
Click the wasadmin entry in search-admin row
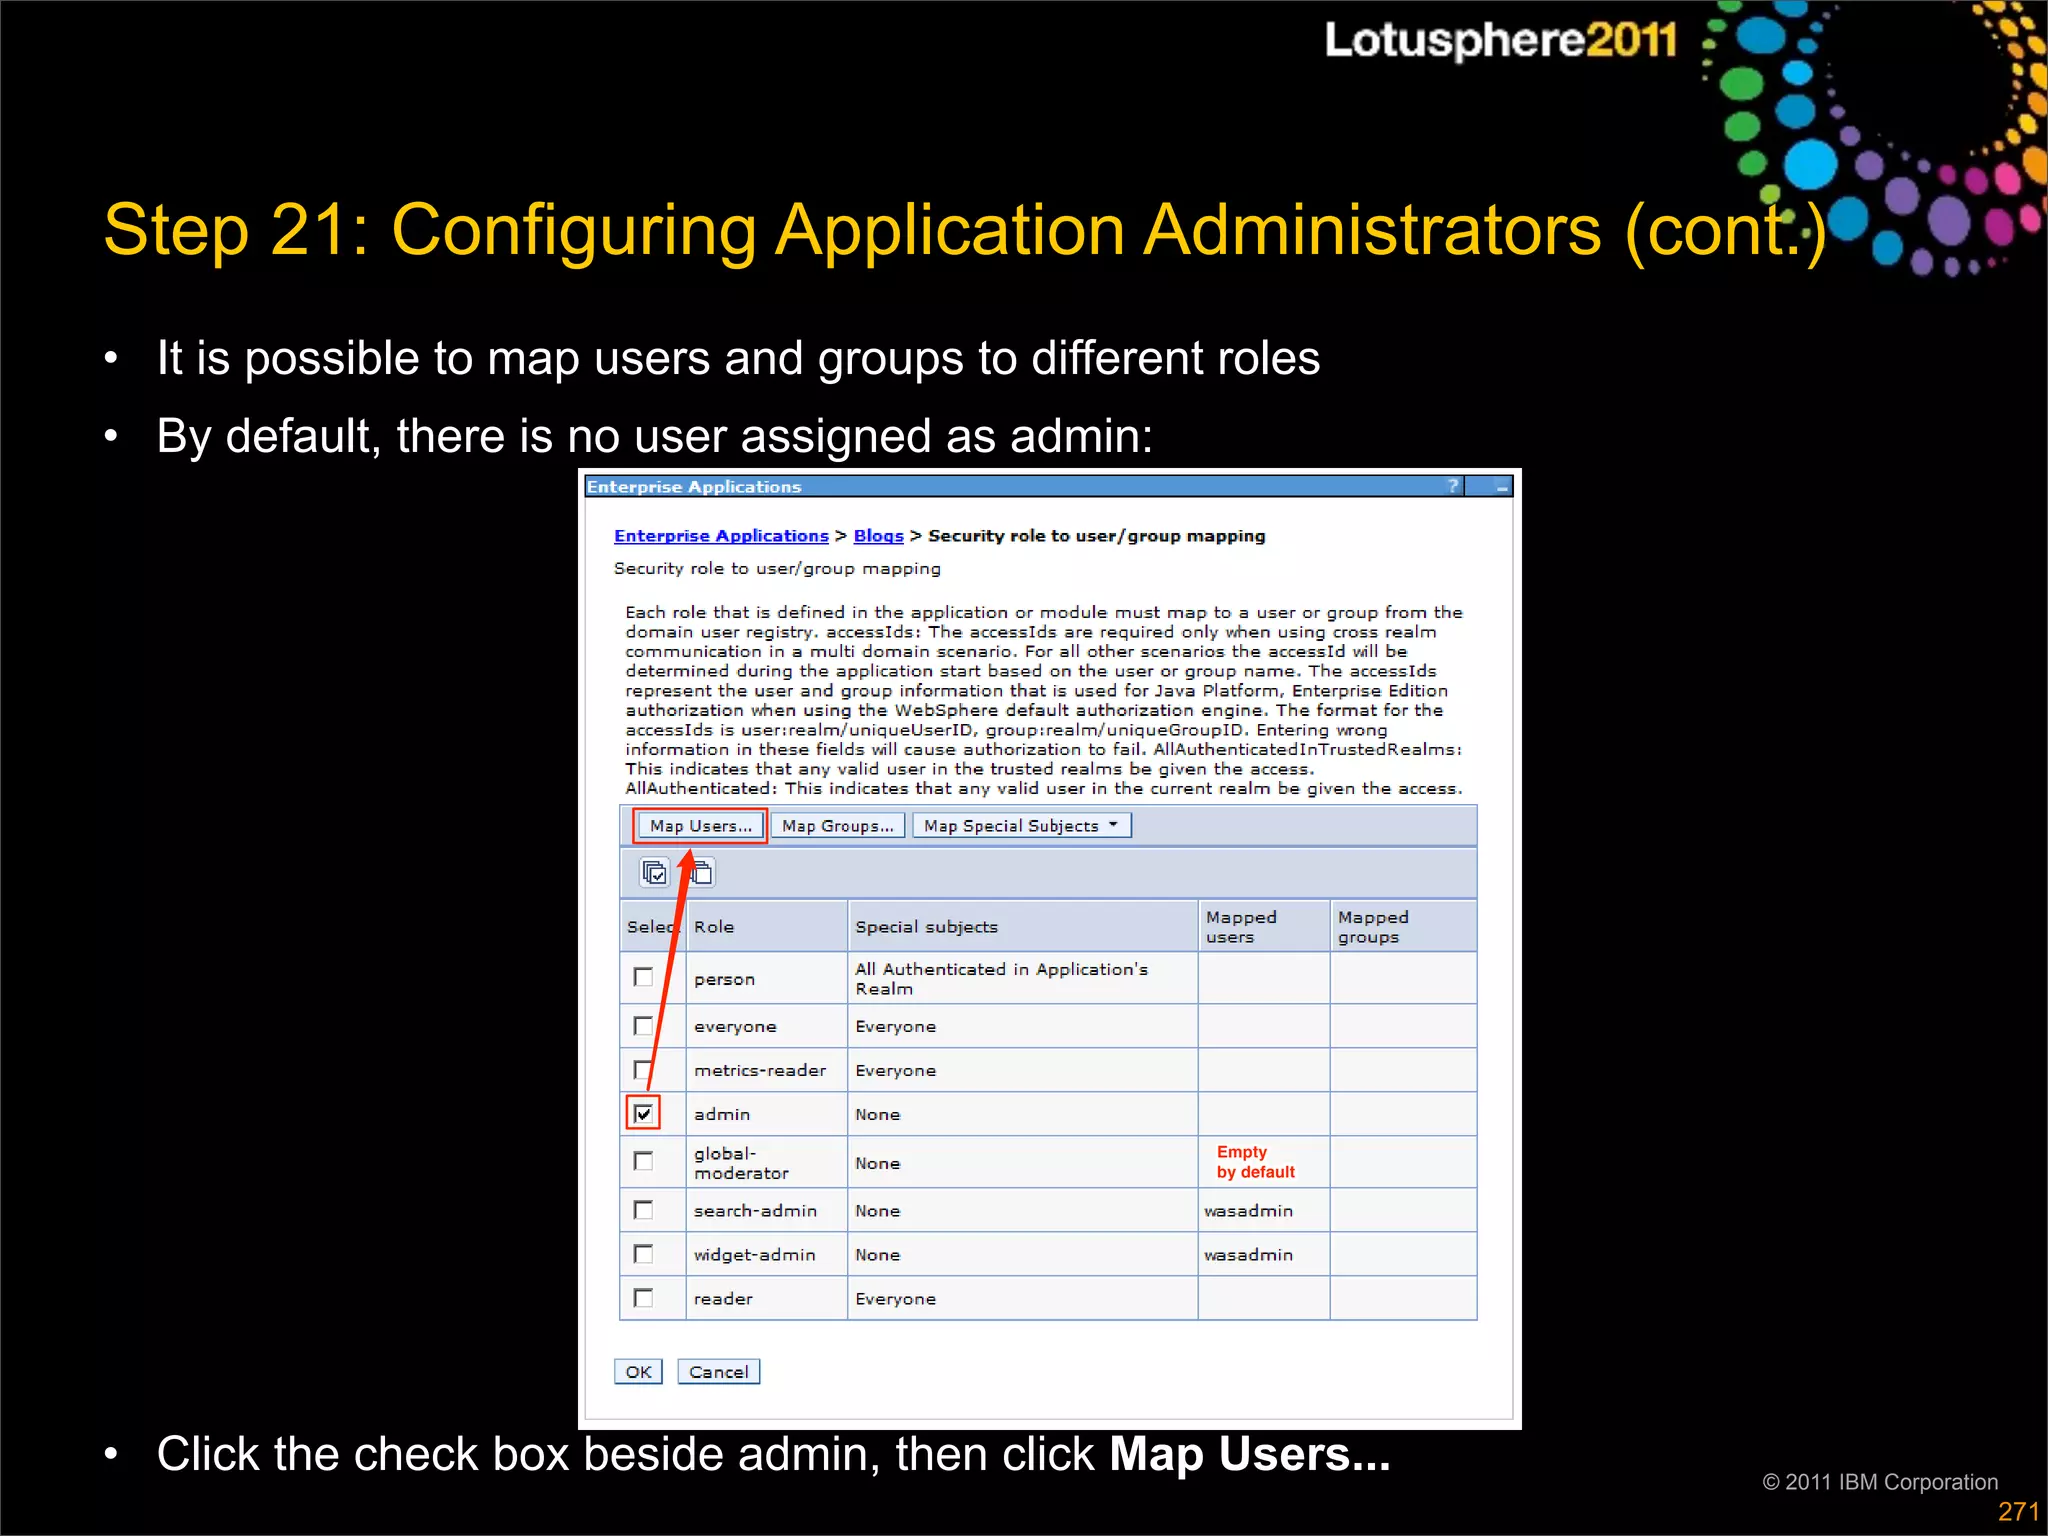point(1248,1211)
